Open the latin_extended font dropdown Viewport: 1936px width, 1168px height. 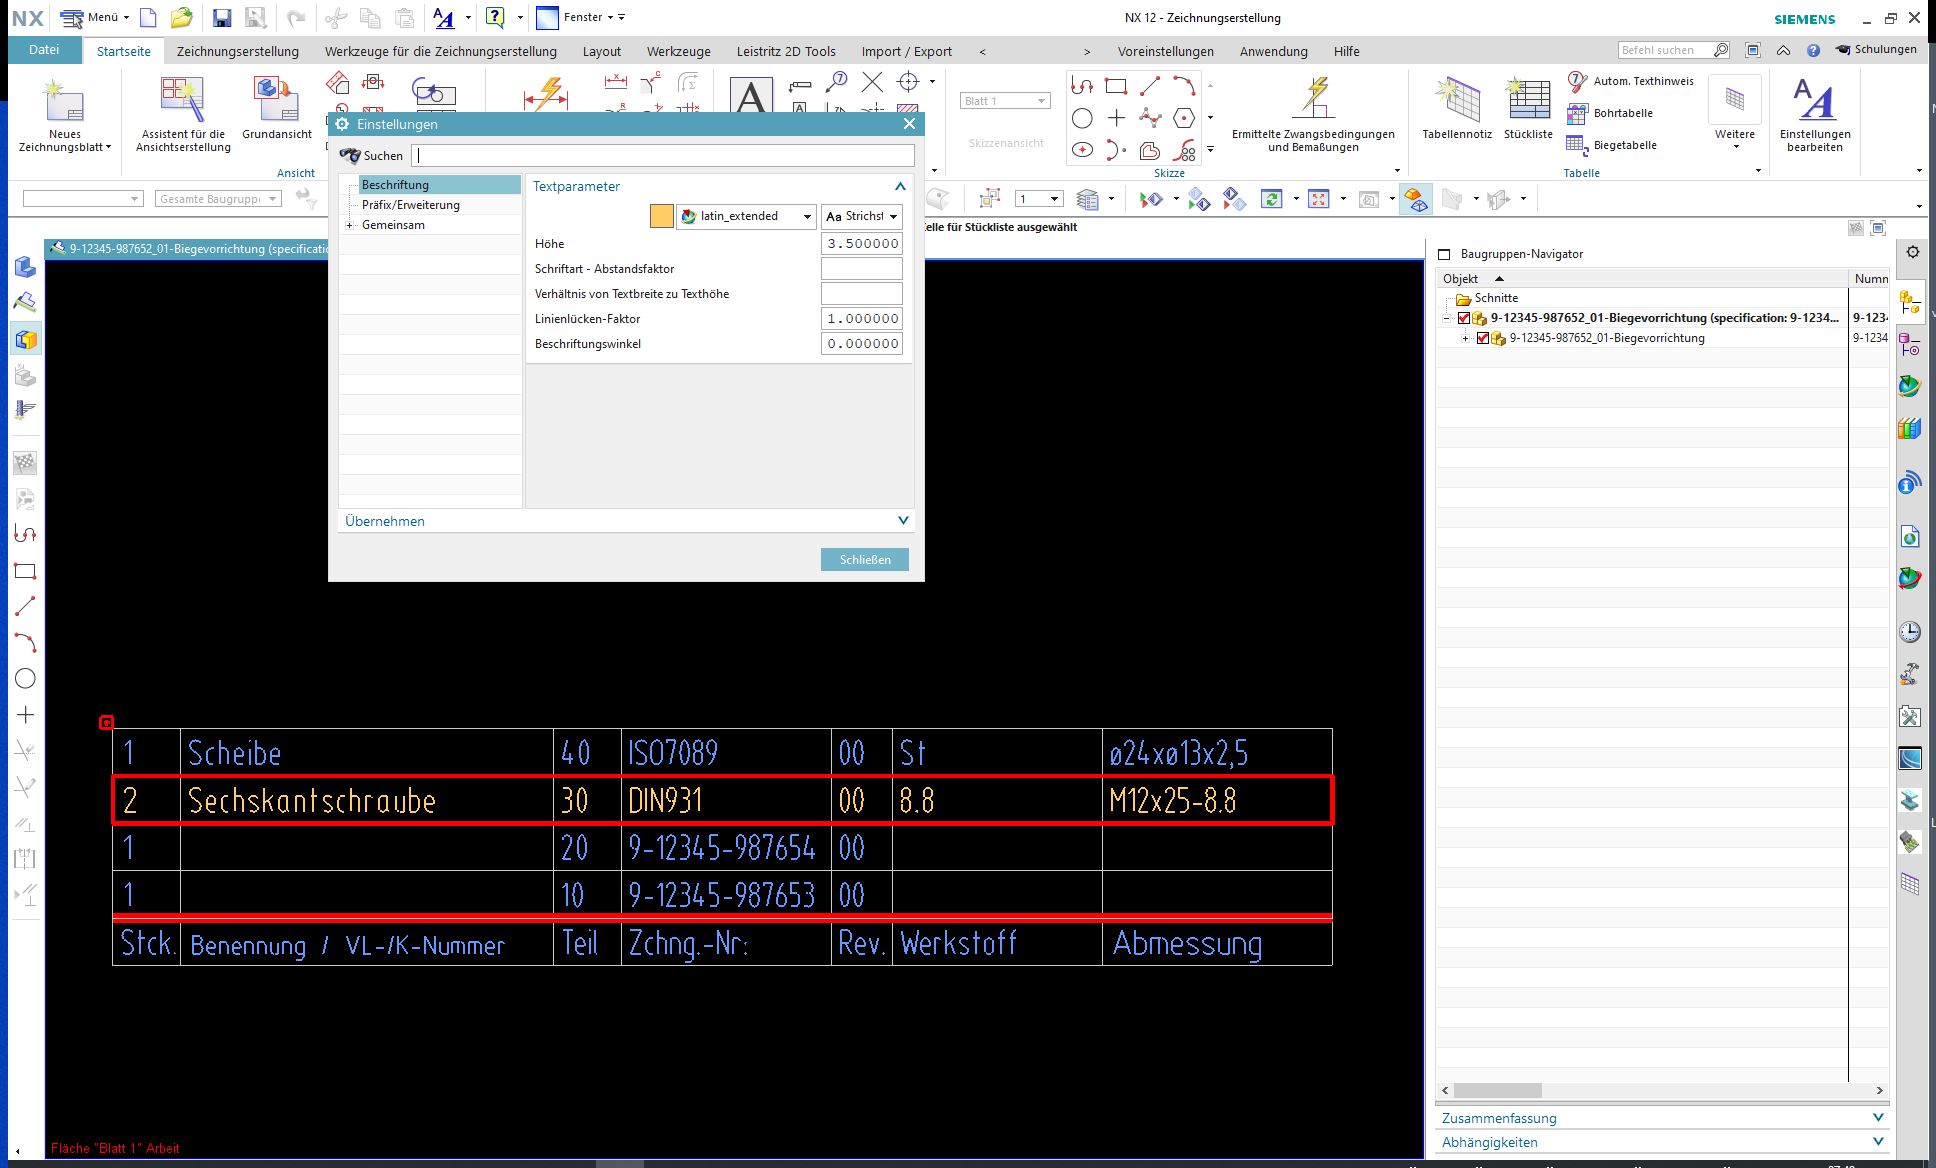746,216
